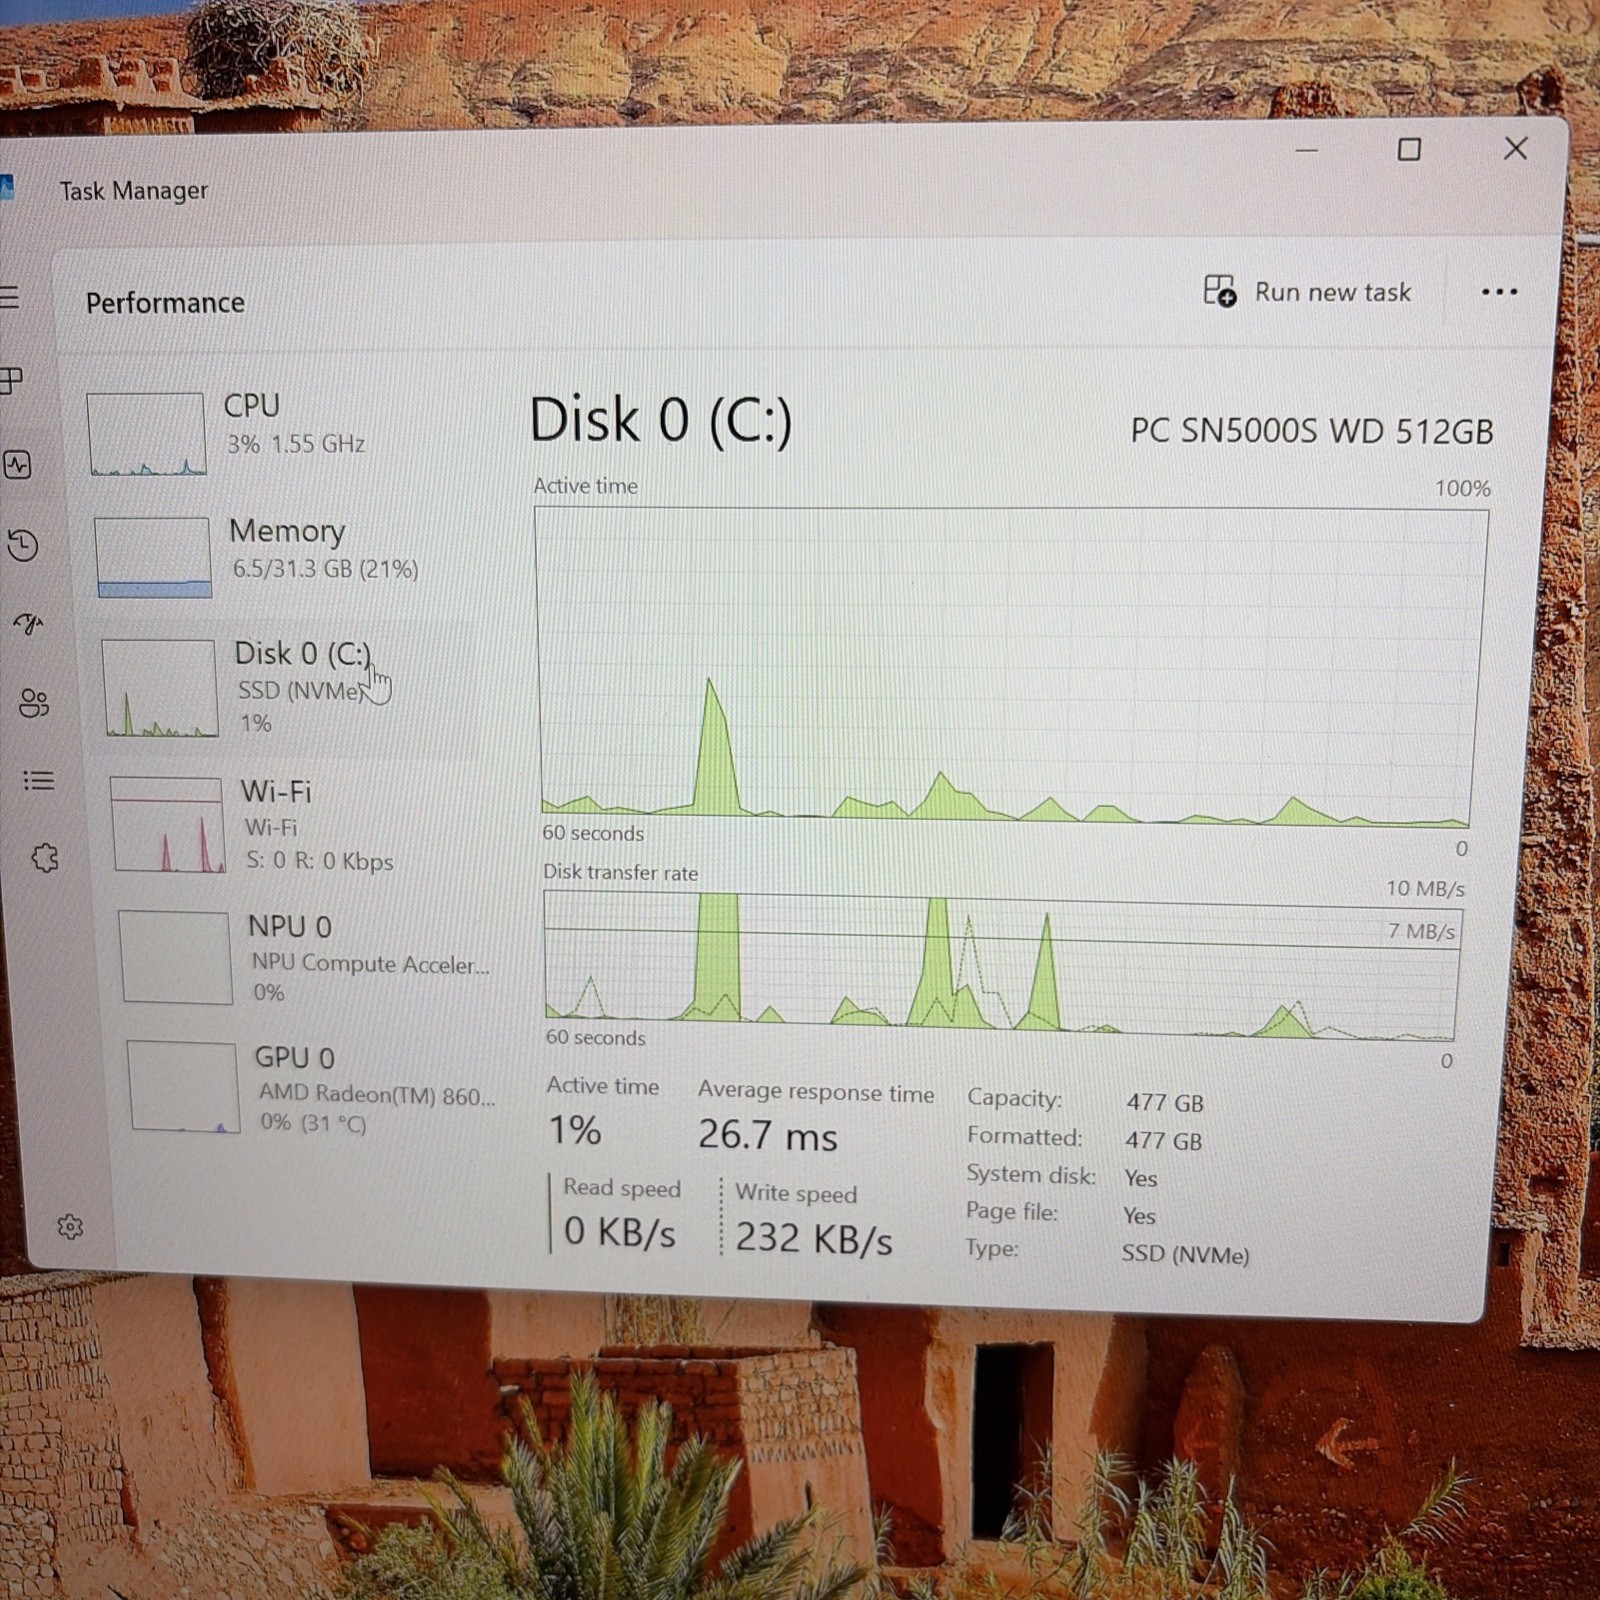Click the '0 KB/s' read speed value
This screenshot has height=1600, width=1600.
coord(620,1232)
